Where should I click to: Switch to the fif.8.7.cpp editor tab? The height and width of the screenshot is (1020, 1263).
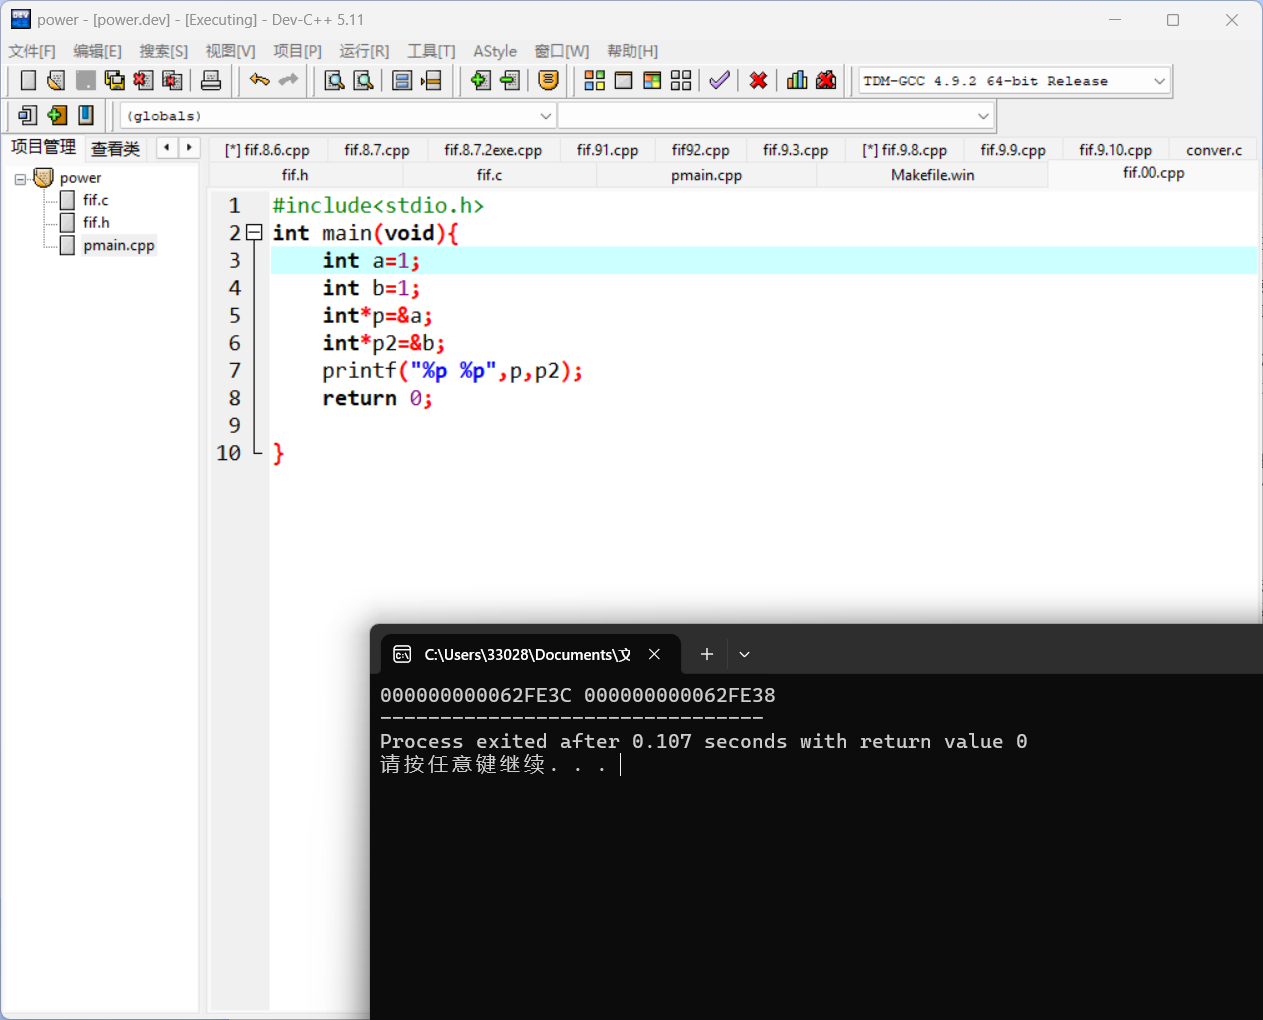(x=377, y=150)
